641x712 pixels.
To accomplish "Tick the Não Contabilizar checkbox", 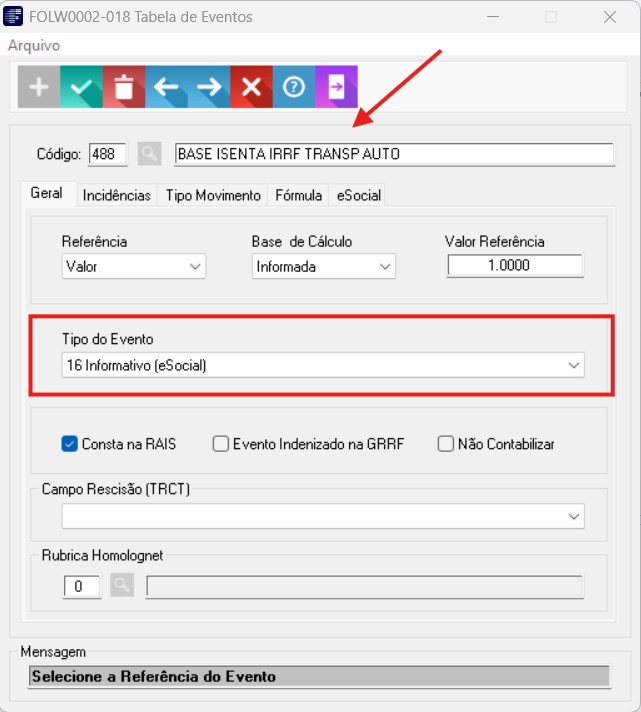I will pyautogui.click(x=445, y=444).
